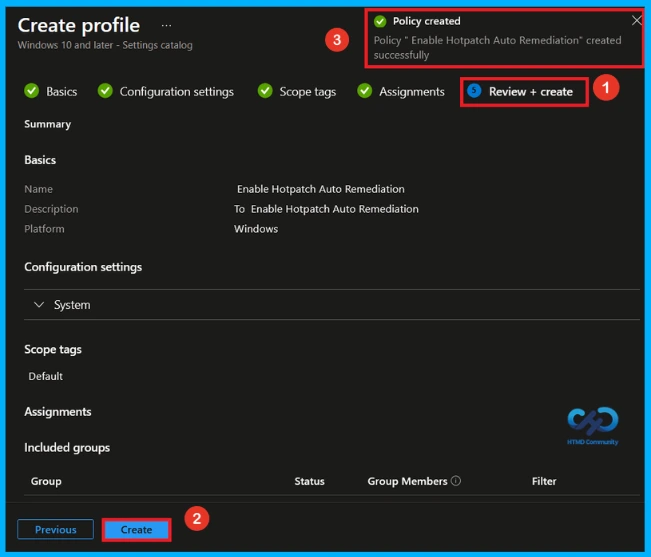Dismiss the Policy created notification
The image size is (651, 557).
[636, 20]
